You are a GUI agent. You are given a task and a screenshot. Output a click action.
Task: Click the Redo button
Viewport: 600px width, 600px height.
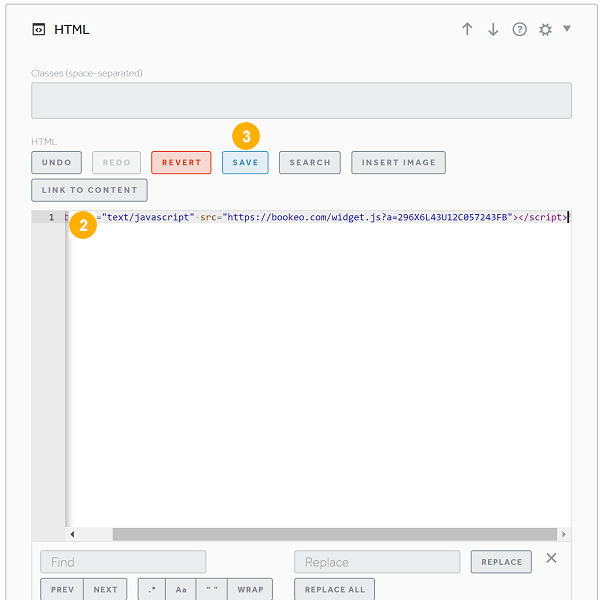pos(116,162)
